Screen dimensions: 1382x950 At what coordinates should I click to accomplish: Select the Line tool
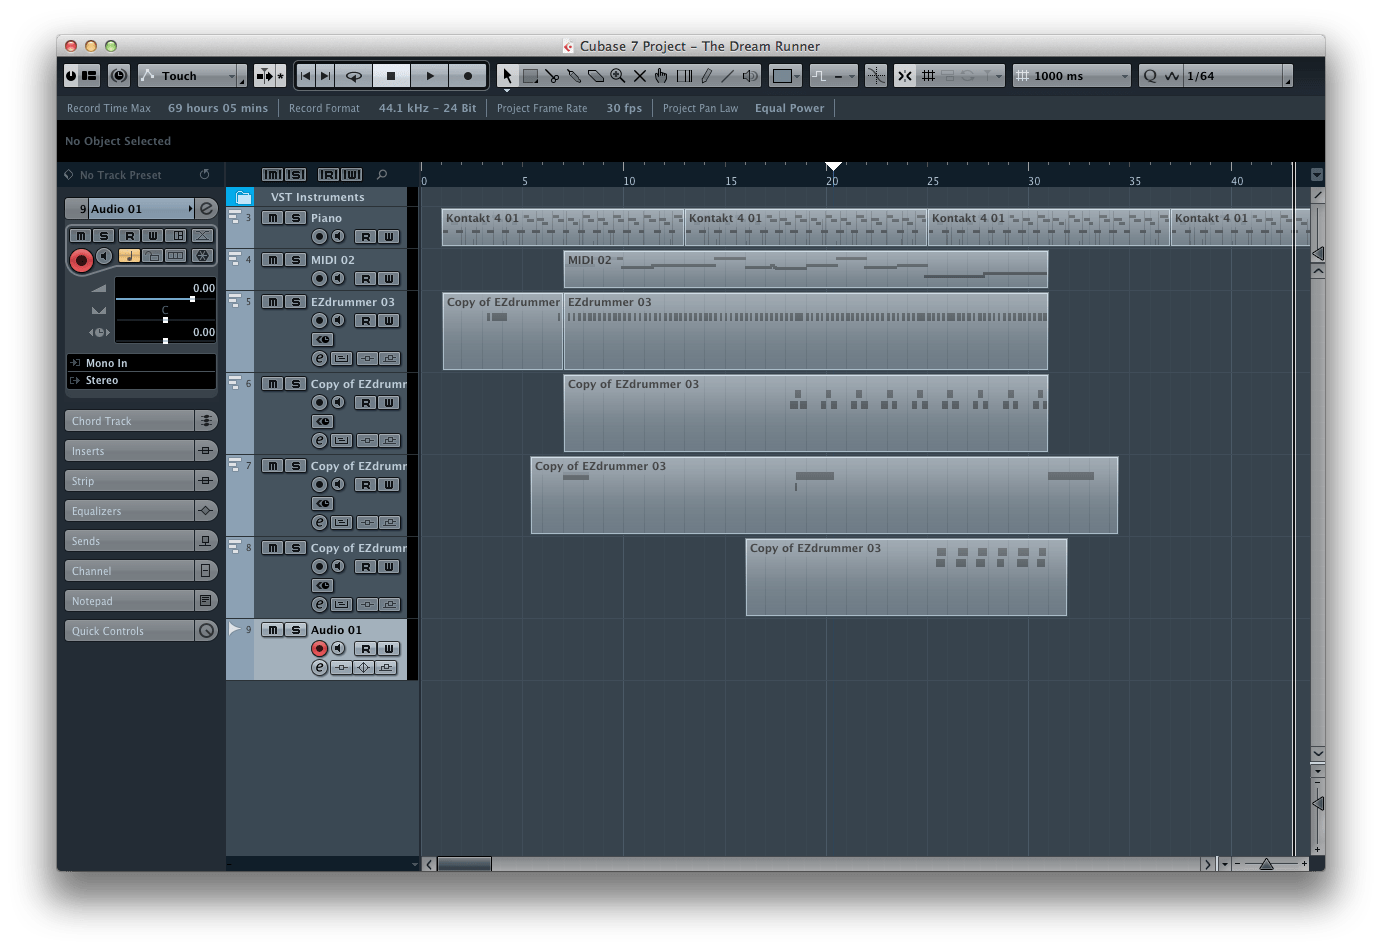(x=728, y=76)
